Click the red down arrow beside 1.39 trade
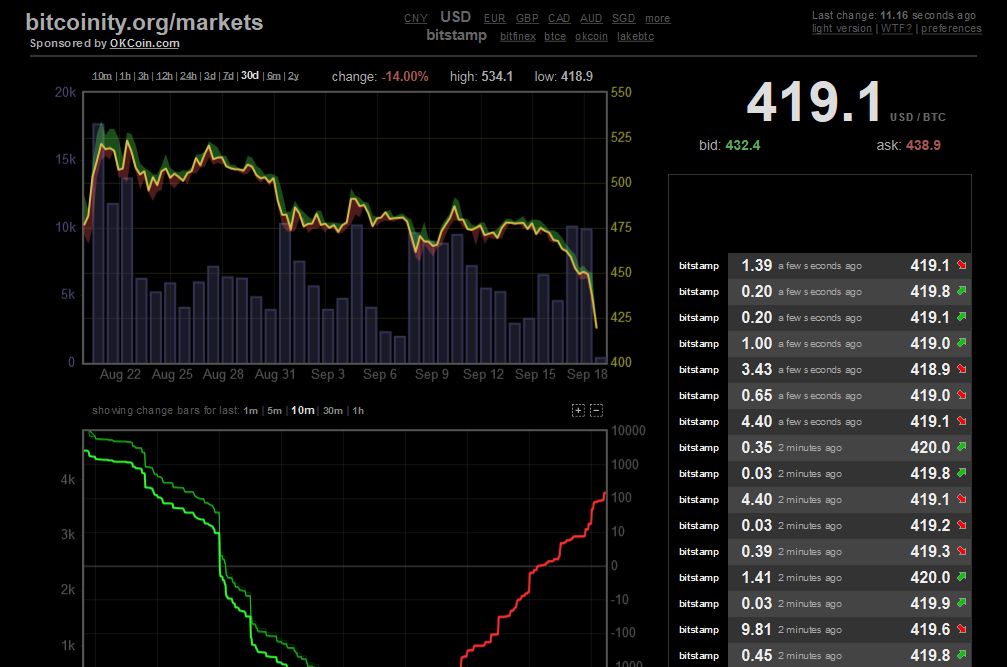This screenshot has width=1007, height=667. point(961,264)
